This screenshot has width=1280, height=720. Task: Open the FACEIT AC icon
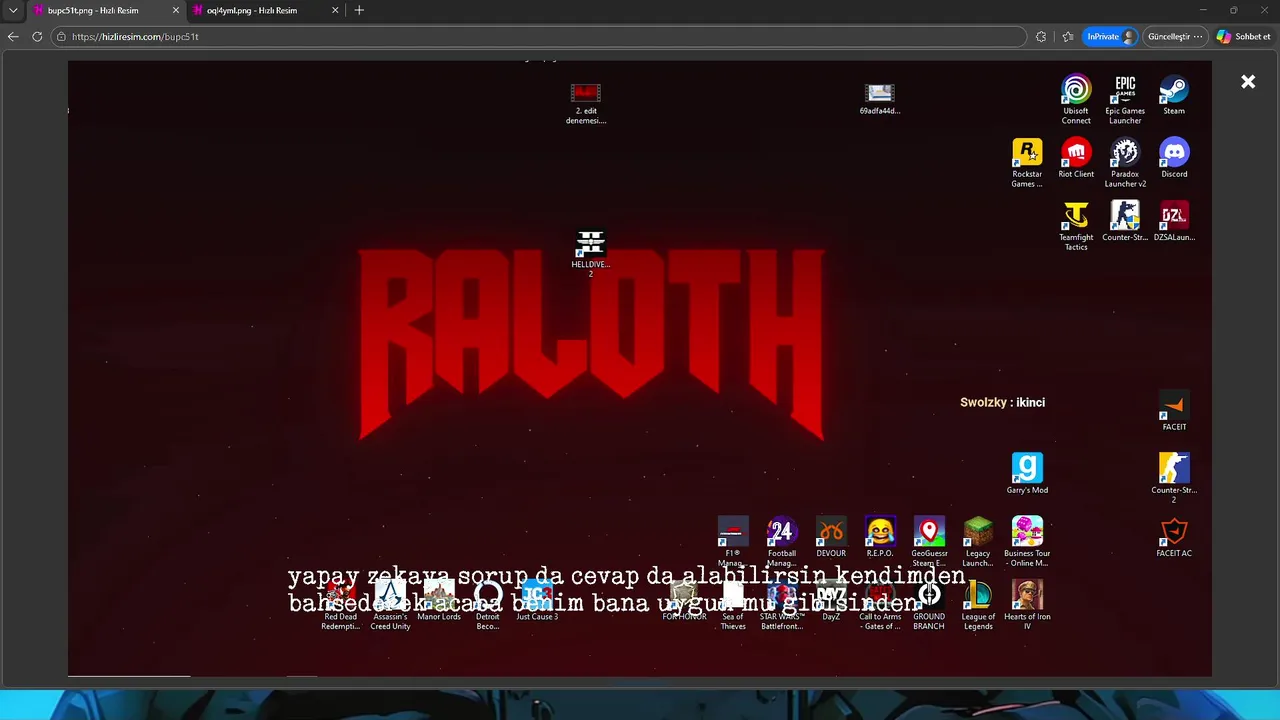pyautogui.click(x=1174, y=537)
